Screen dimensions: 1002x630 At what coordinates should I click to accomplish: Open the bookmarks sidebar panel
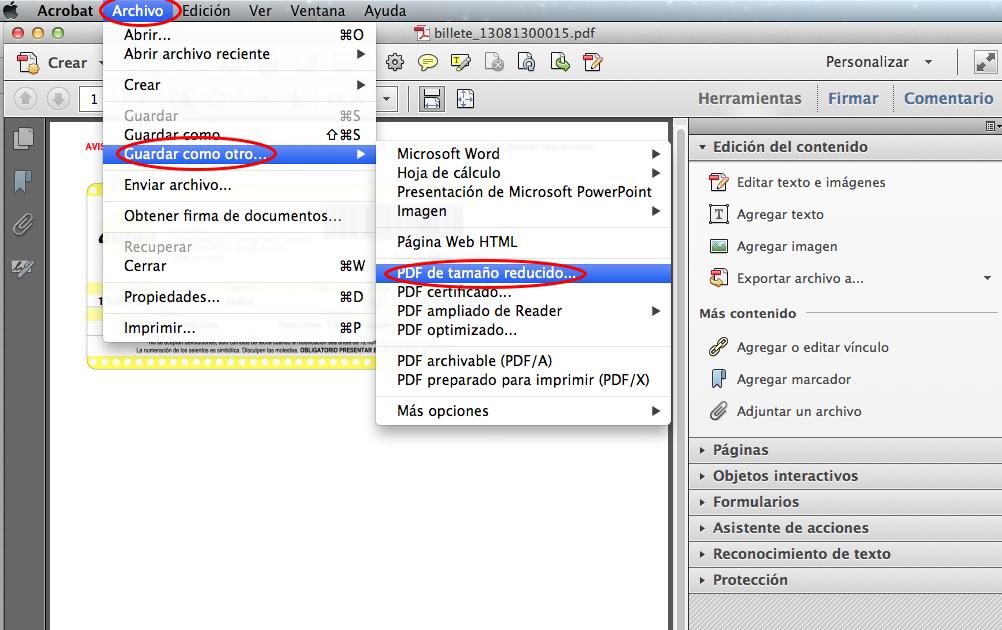click(x=22, y=182)
